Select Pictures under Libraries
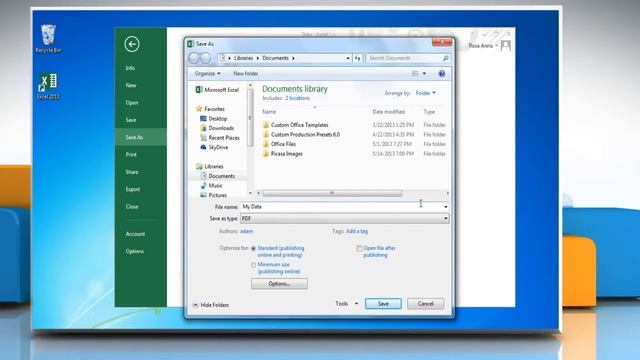 pyautogui.click(x=213, y=195)
